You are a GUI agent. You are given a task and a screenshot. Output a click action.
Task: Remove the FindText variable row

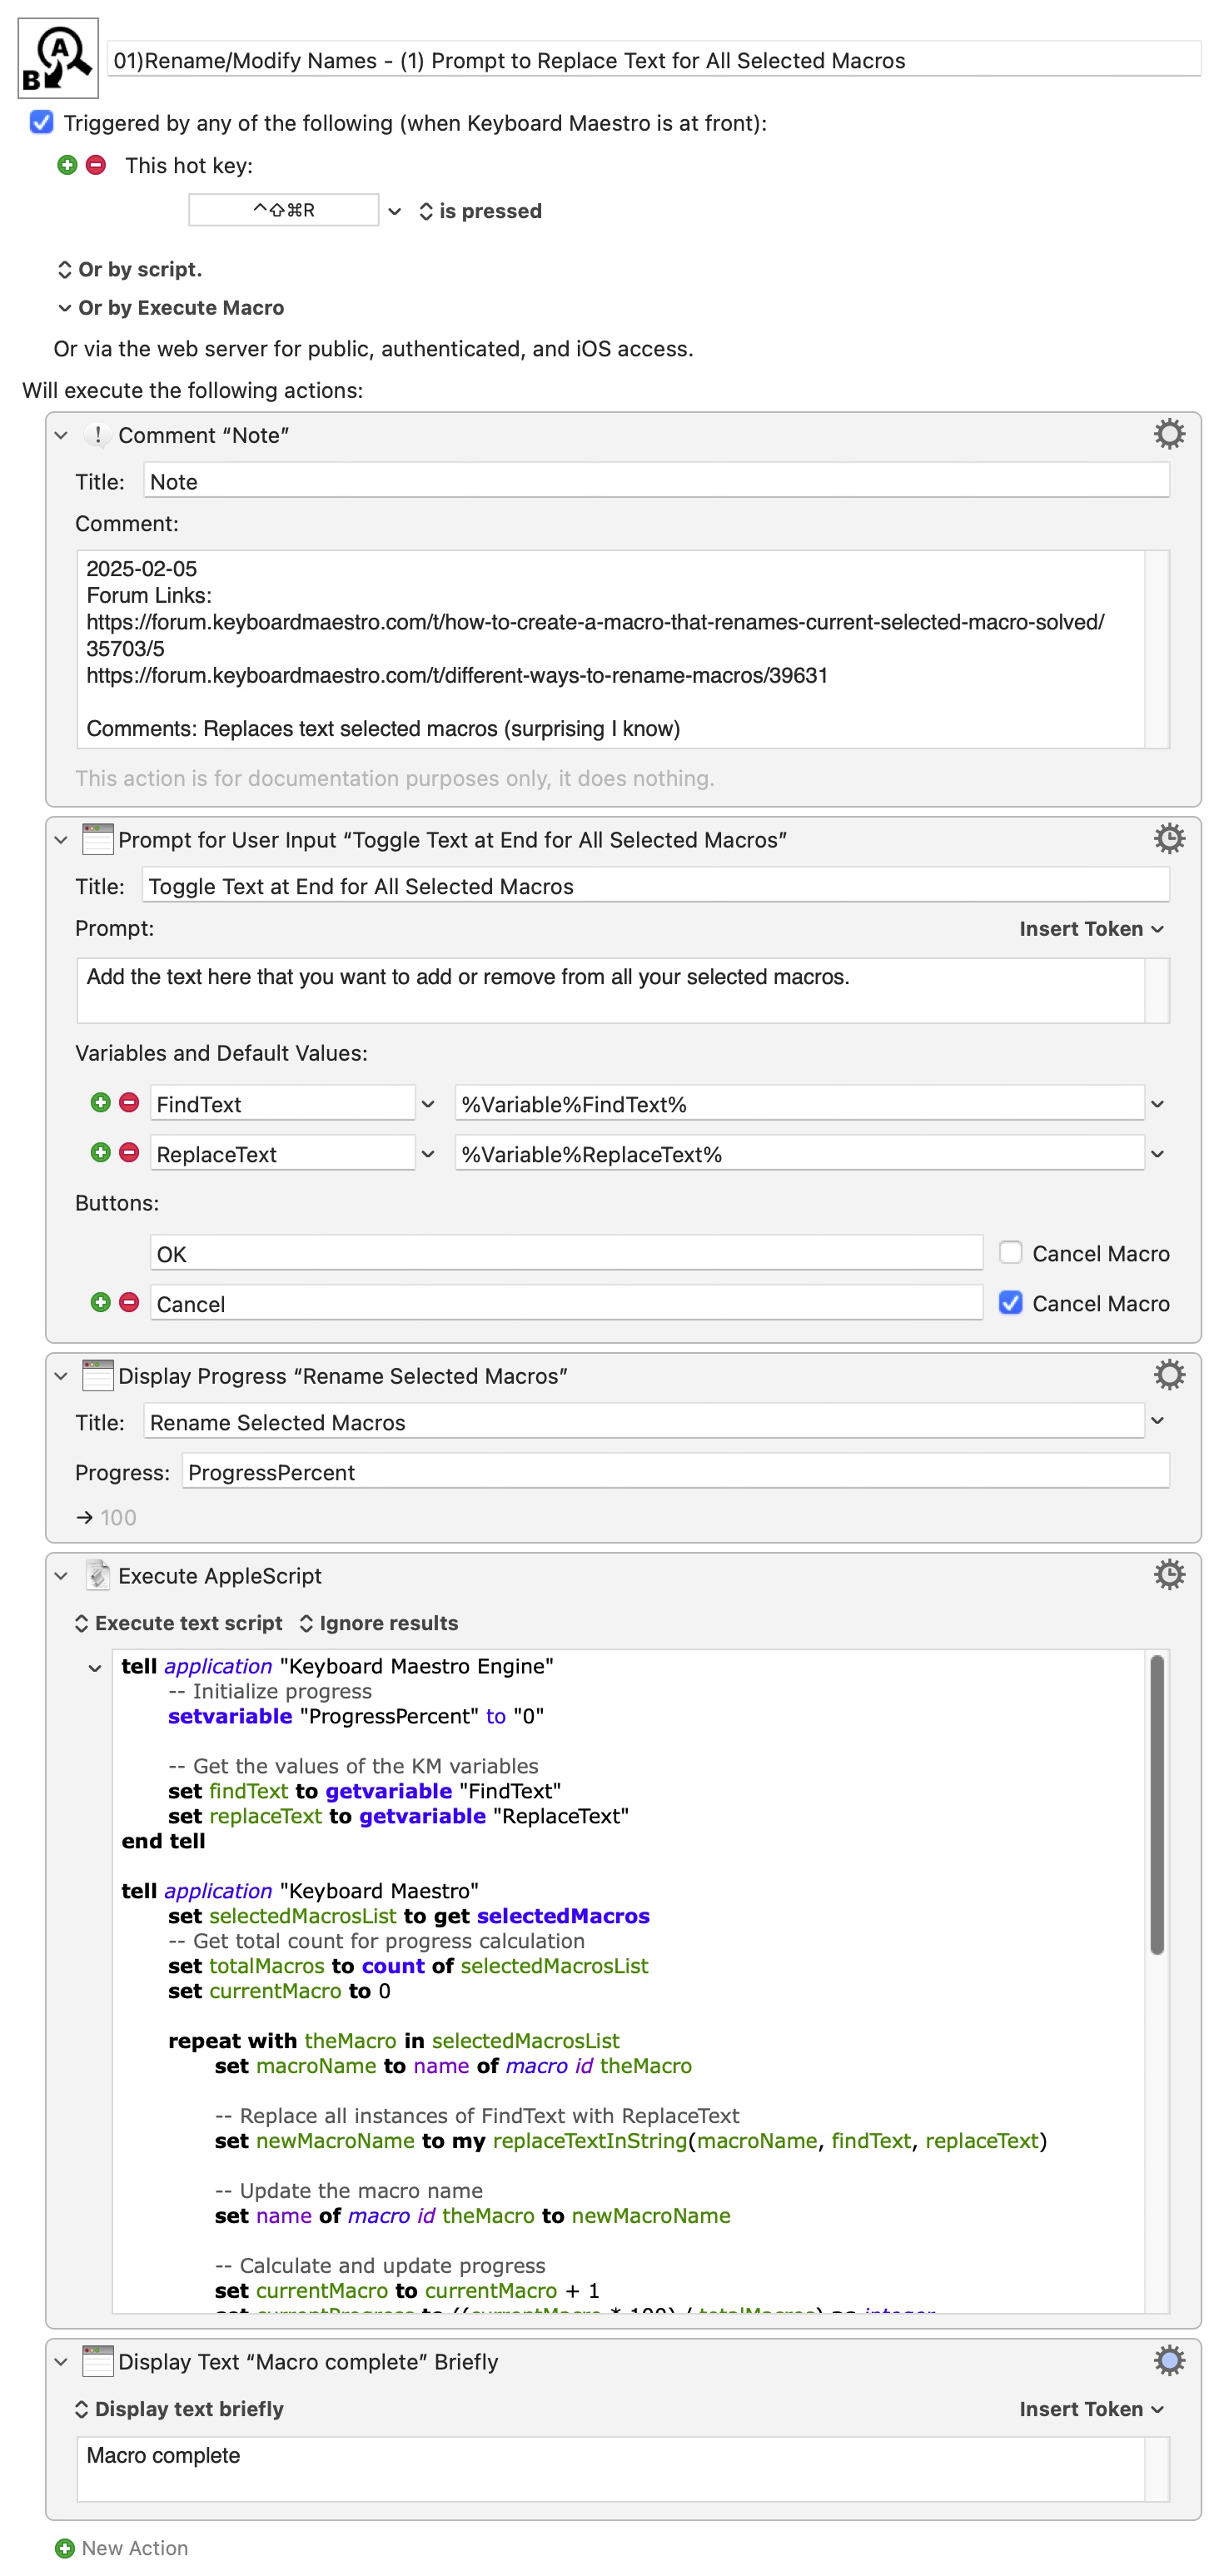pos(129,1102)
